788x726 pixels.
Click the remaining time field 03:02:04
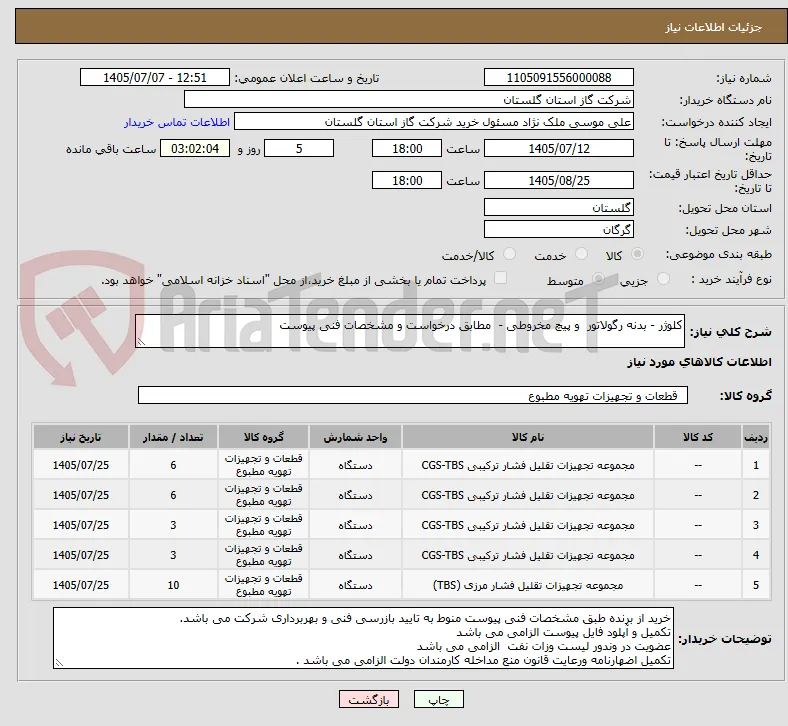tap(195, 149)
